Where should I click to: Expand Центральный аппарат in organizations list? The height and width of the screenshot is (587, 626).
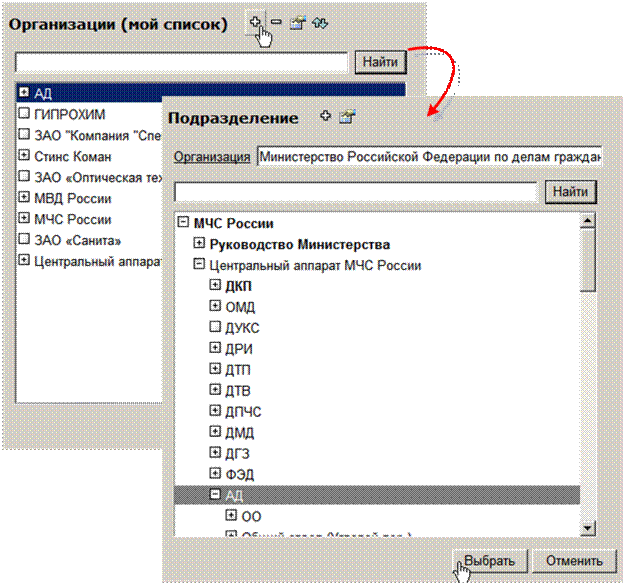point(24,260)
